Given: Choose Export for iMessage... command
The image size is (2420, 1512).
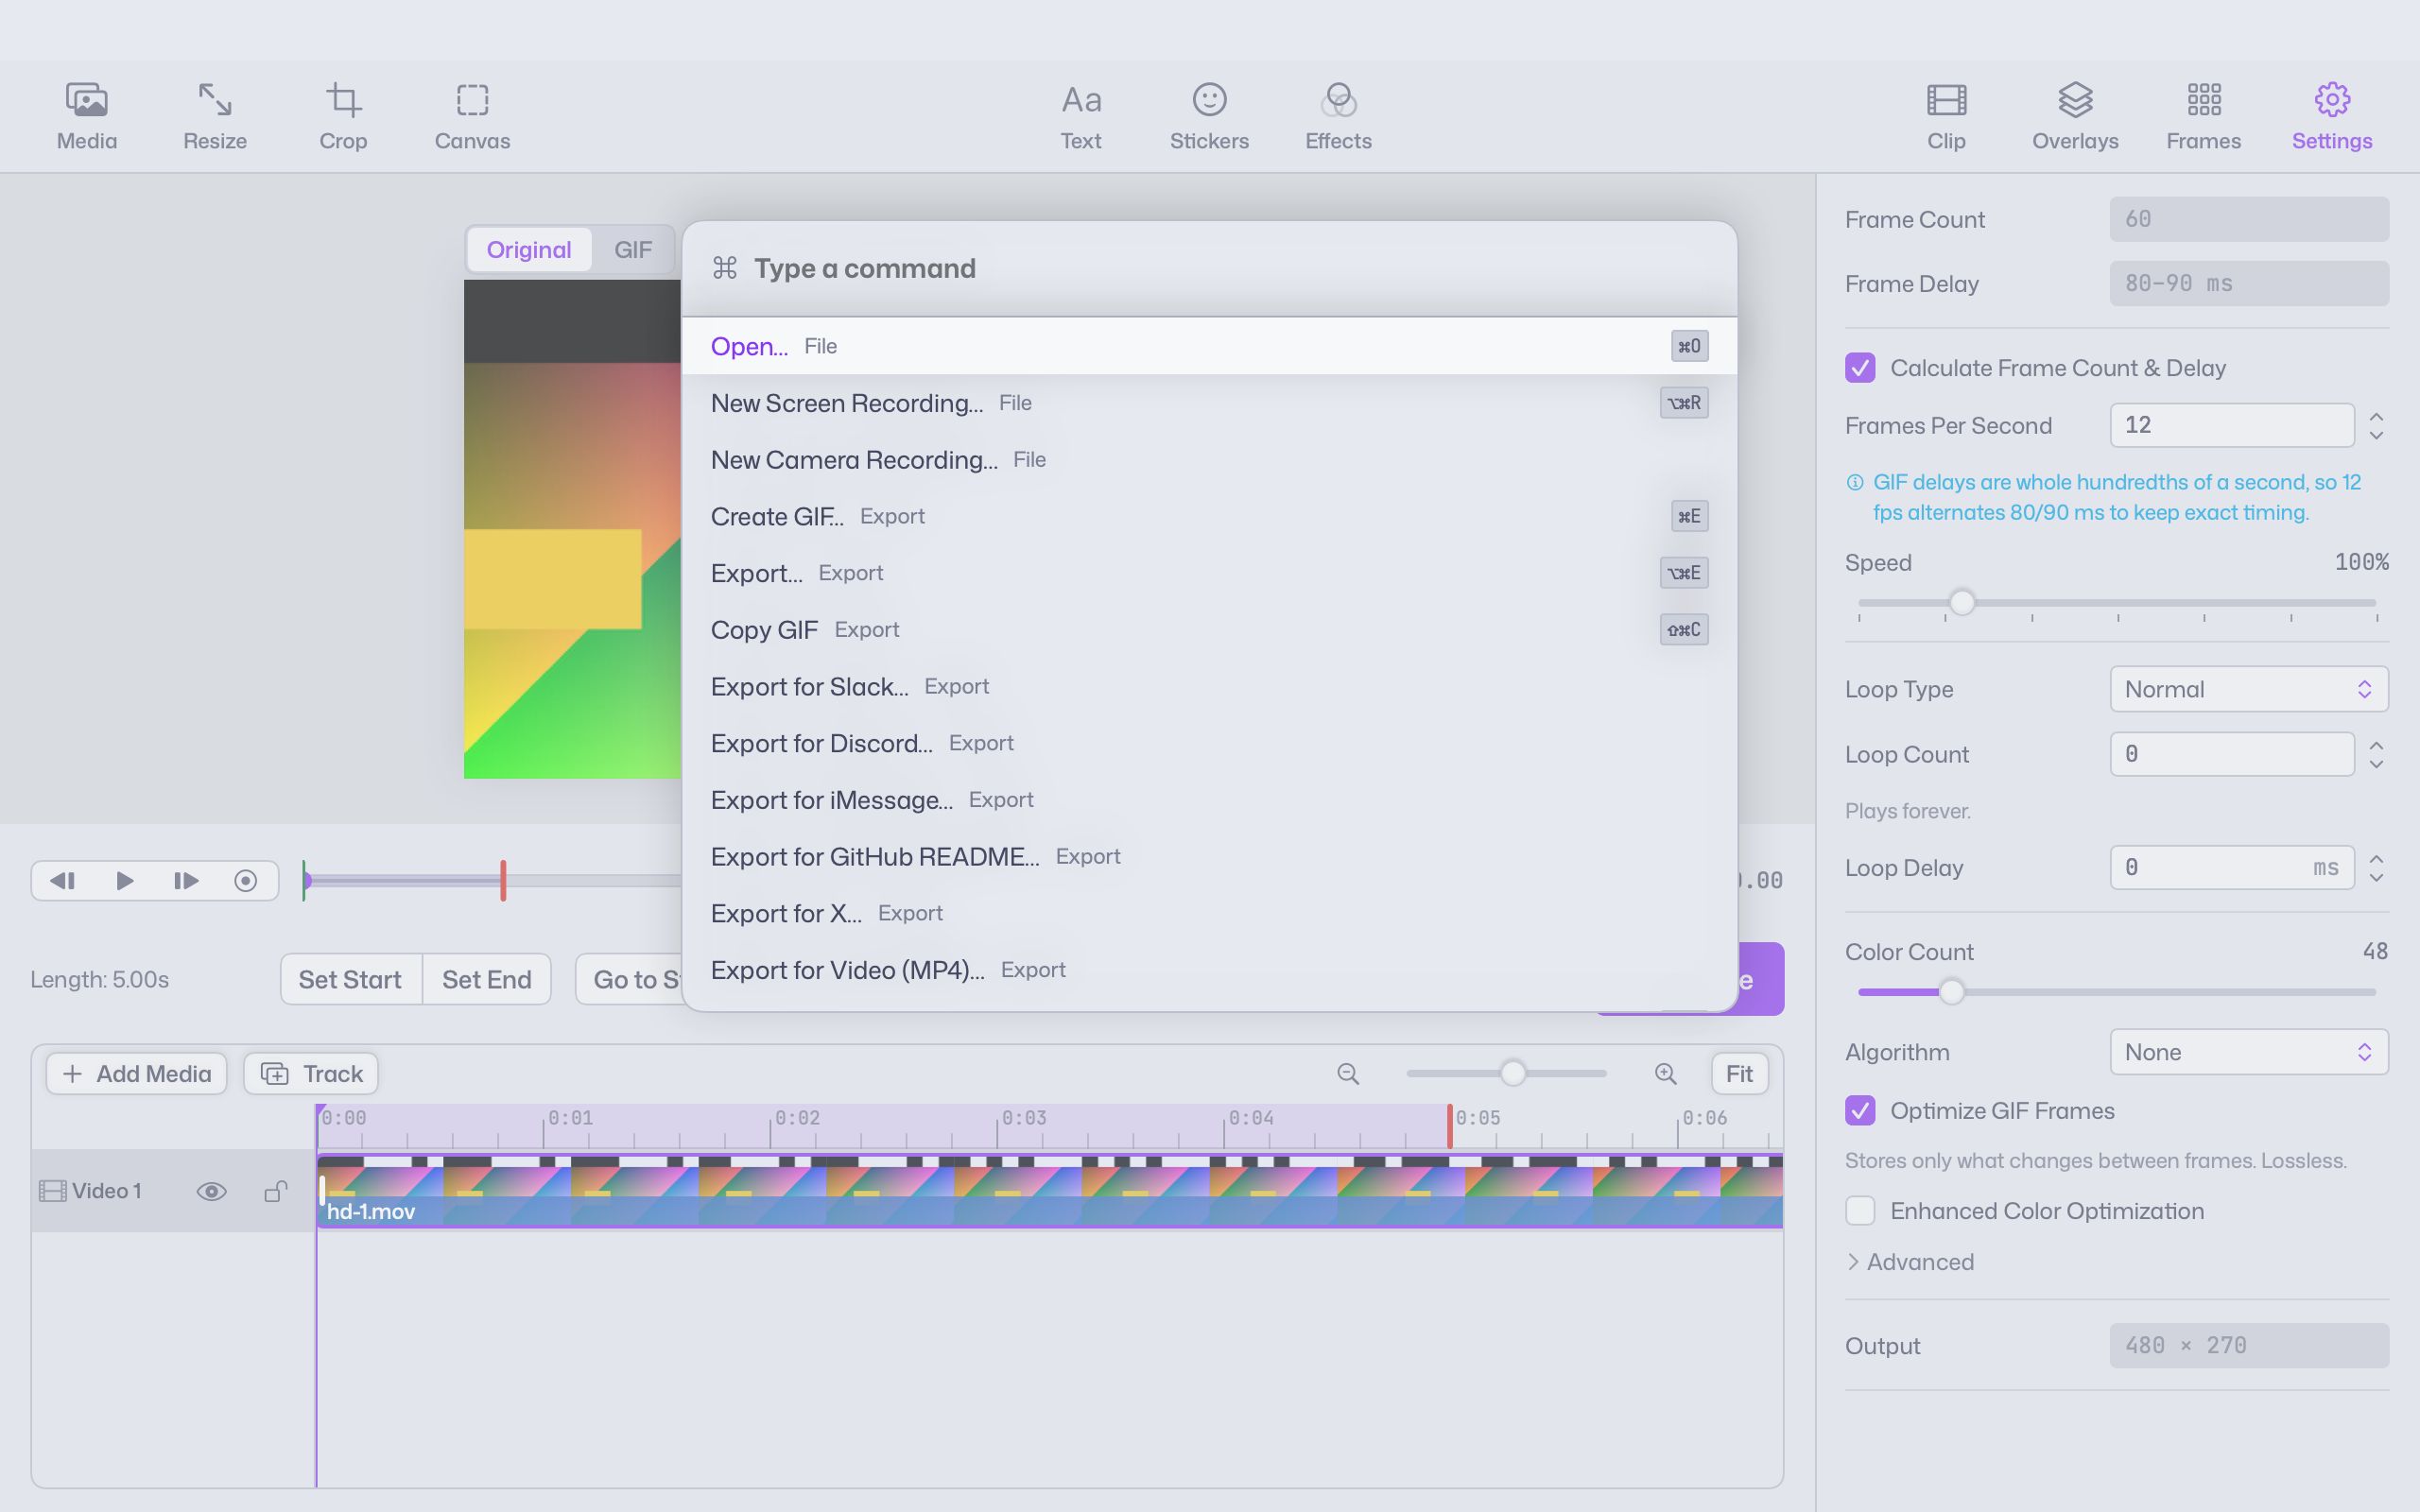Looking at the screenshot, I should pos(1209,800).
